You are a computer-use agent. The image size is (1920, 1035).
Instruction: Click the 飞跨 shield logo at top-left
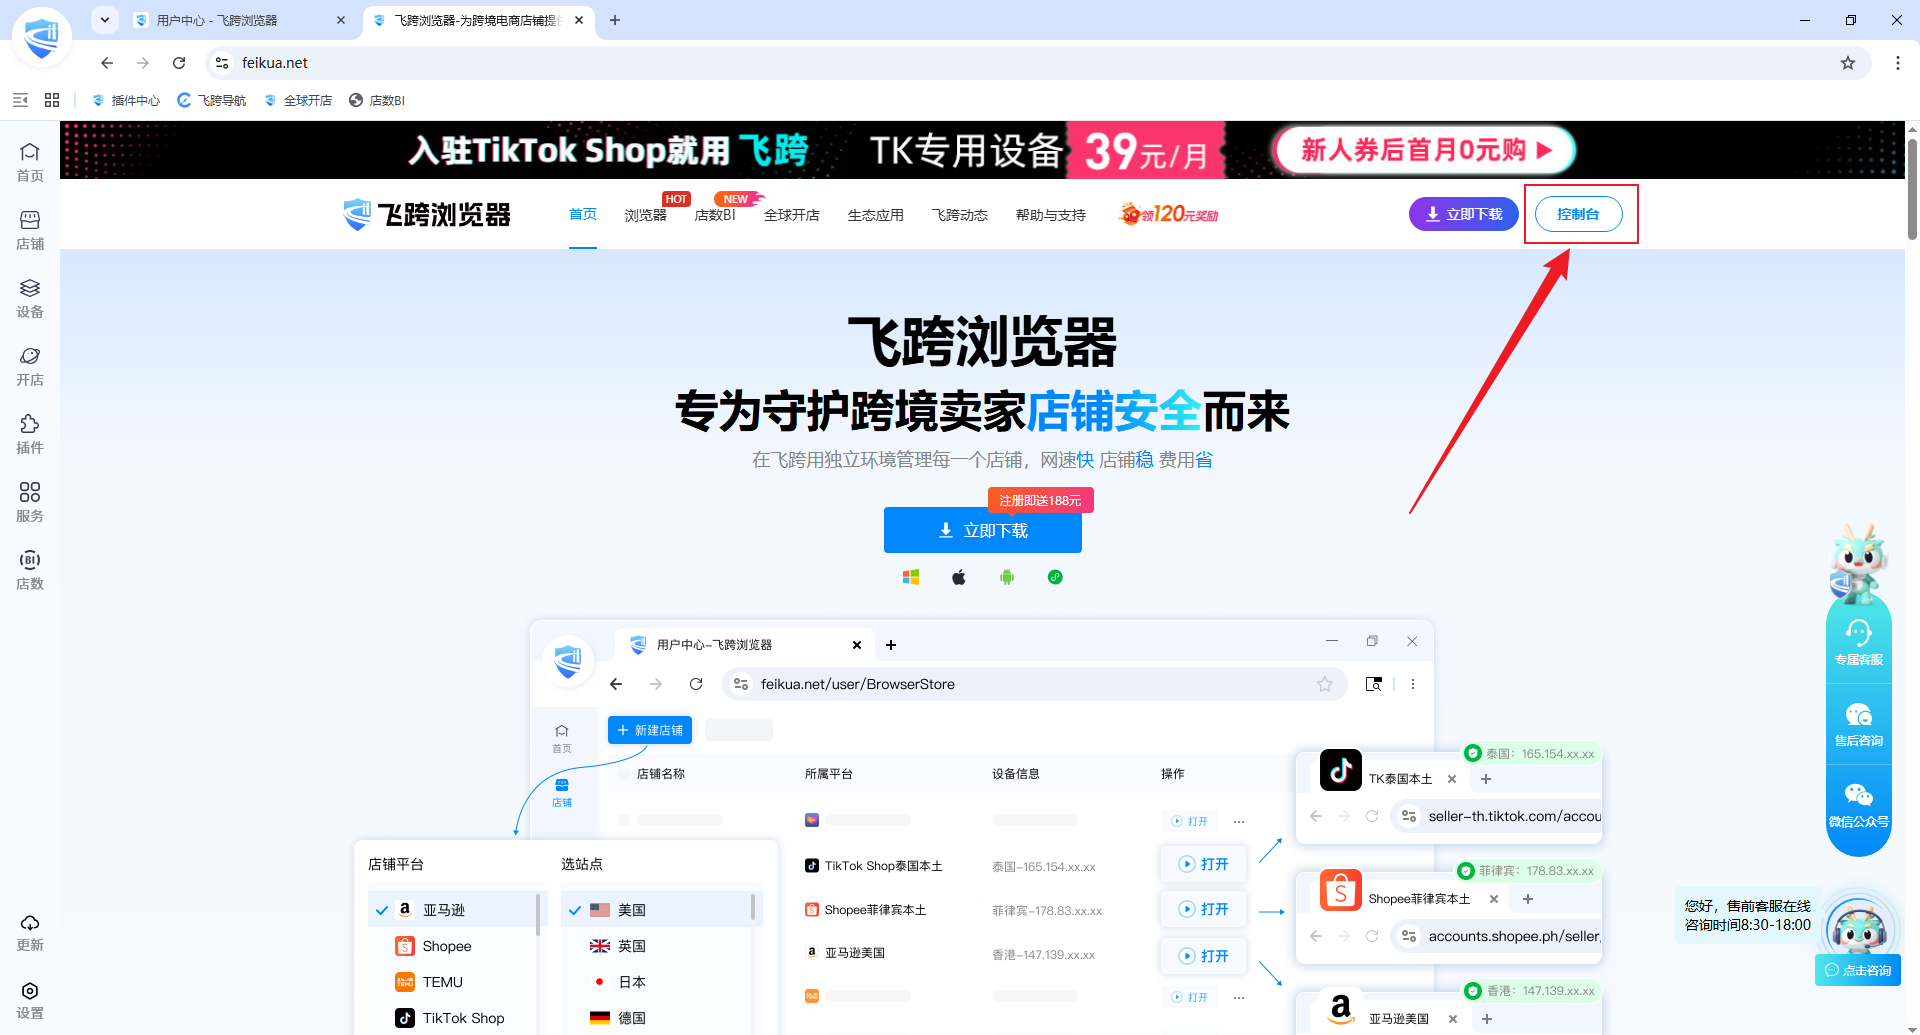pos(42,37)
